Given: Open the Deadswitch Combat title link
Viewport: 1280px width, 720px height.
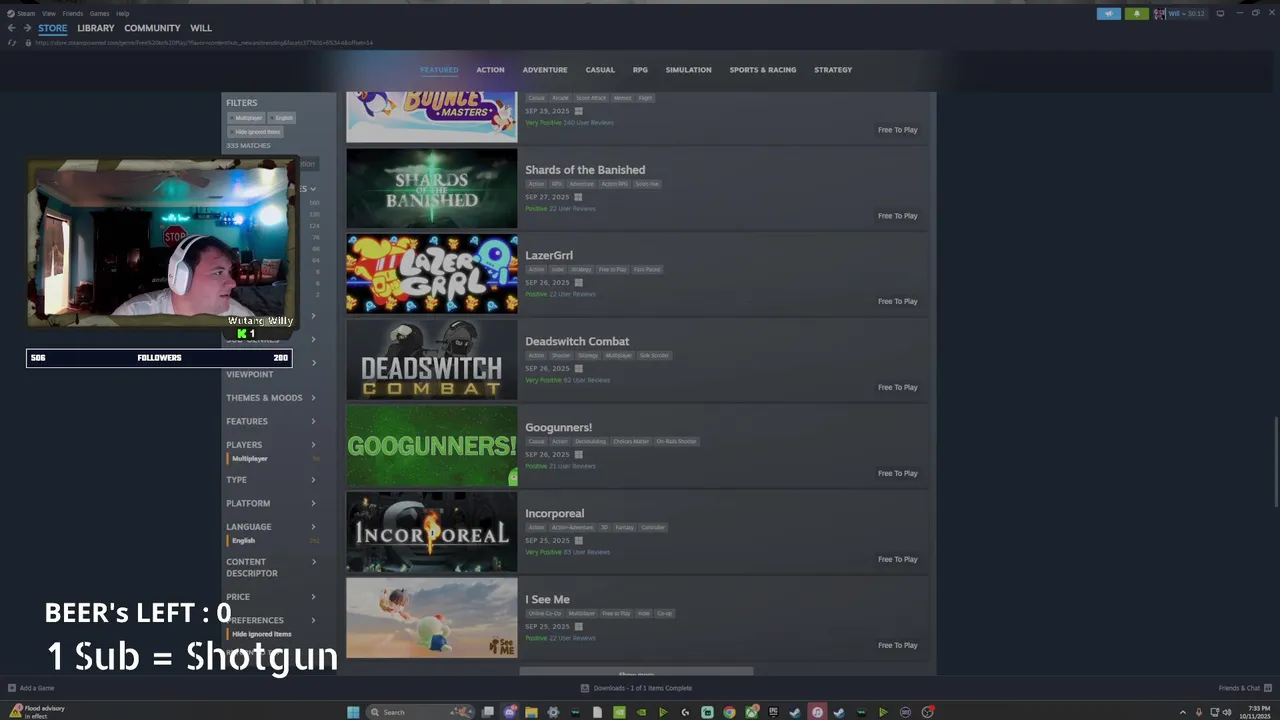Looking at the screenshot, I should (x=577, y=342).
